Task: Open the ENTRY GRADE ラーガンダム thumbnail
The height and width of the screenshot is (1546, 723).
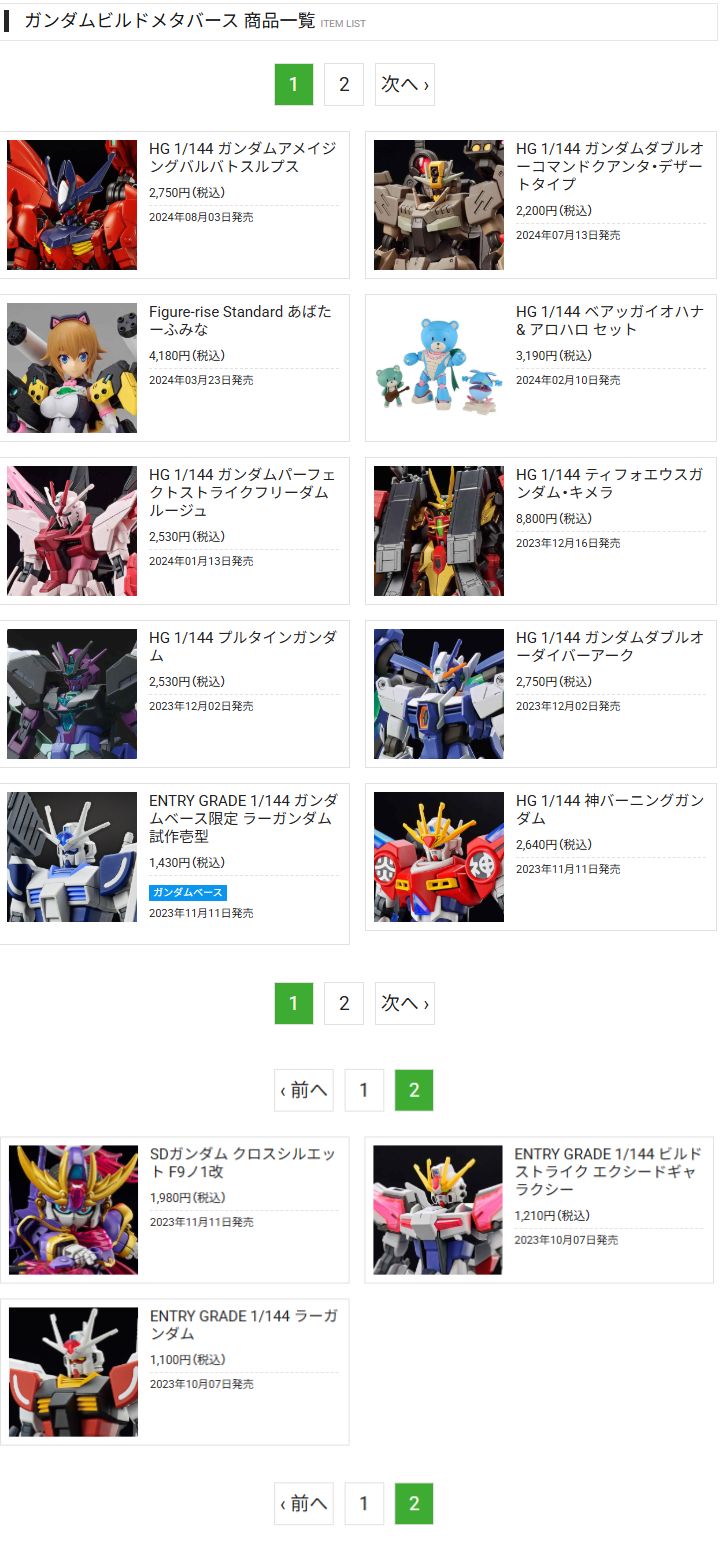Action: [x=73, y=1372]
